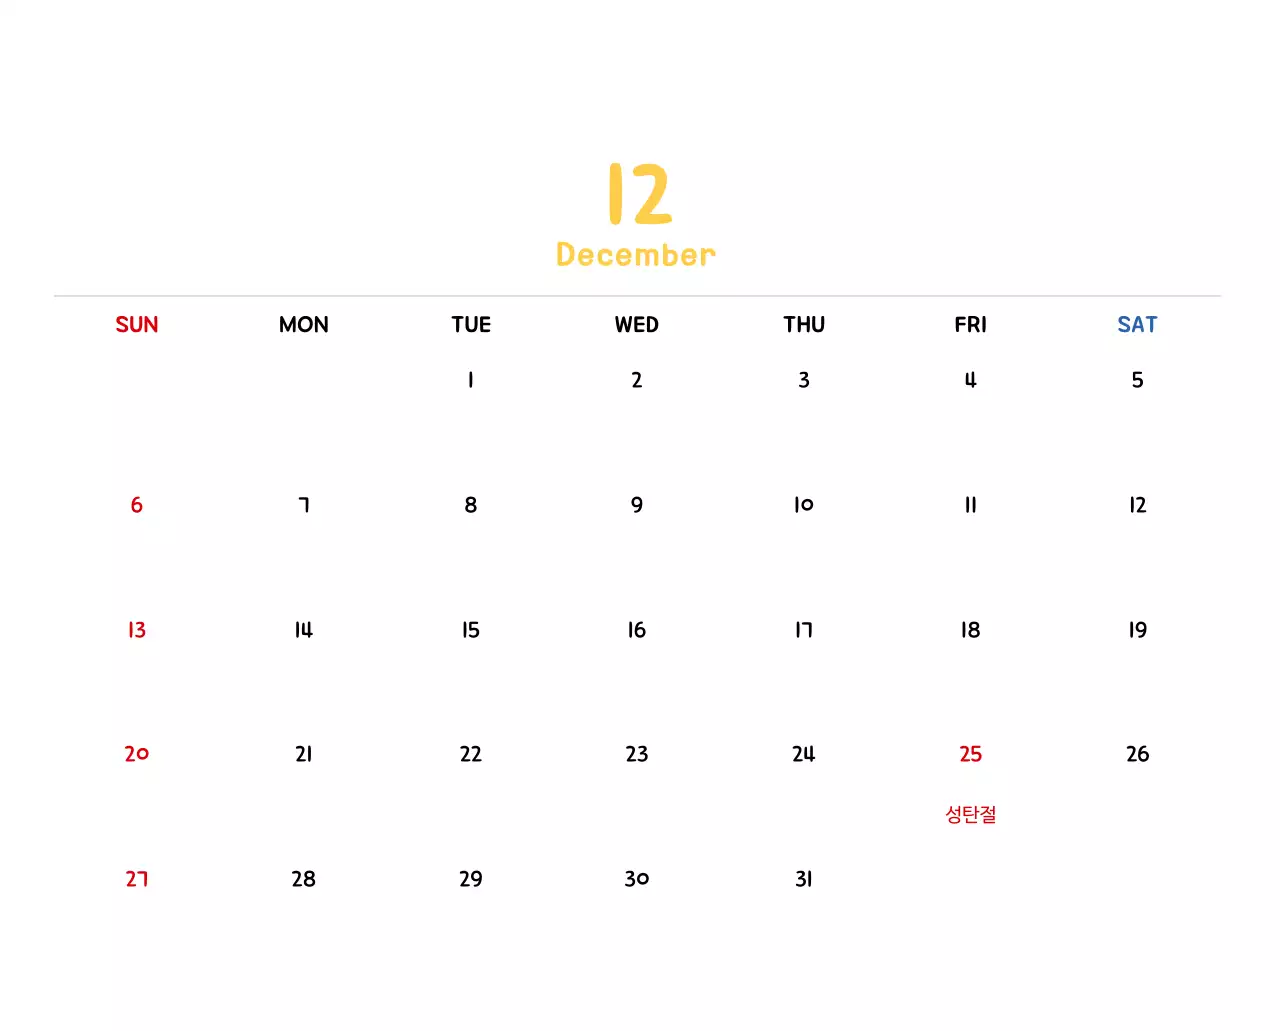Select date 10 in the Thursday column

(804, 505)
